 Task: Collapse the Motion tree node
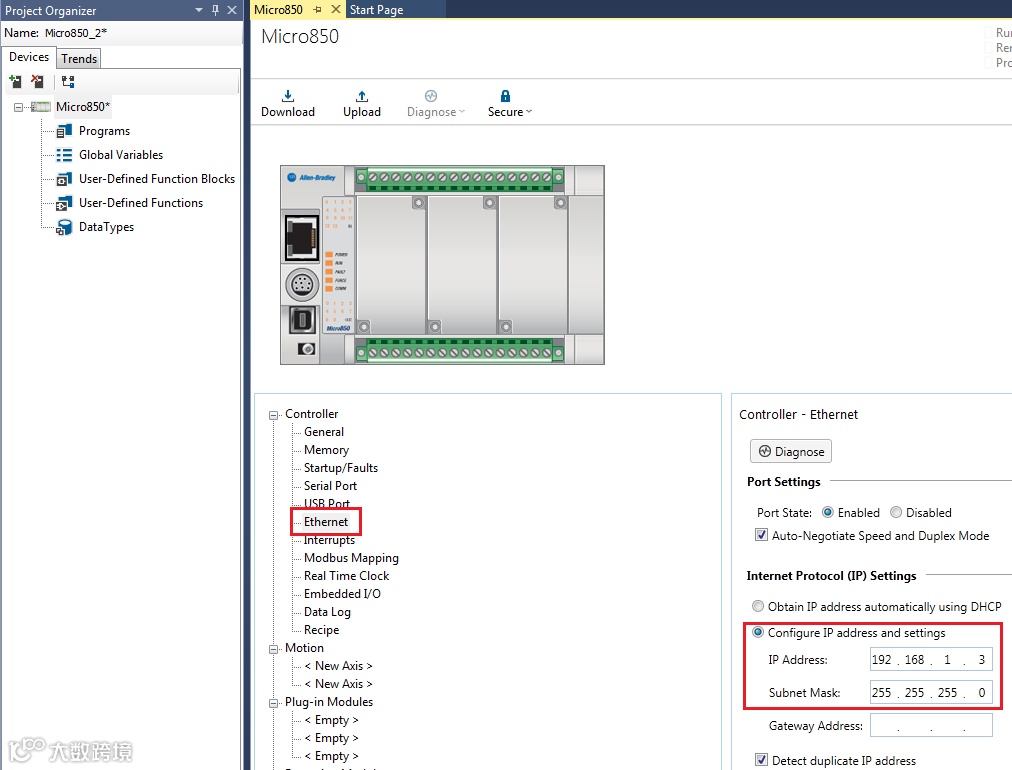[x=274, y=649]
